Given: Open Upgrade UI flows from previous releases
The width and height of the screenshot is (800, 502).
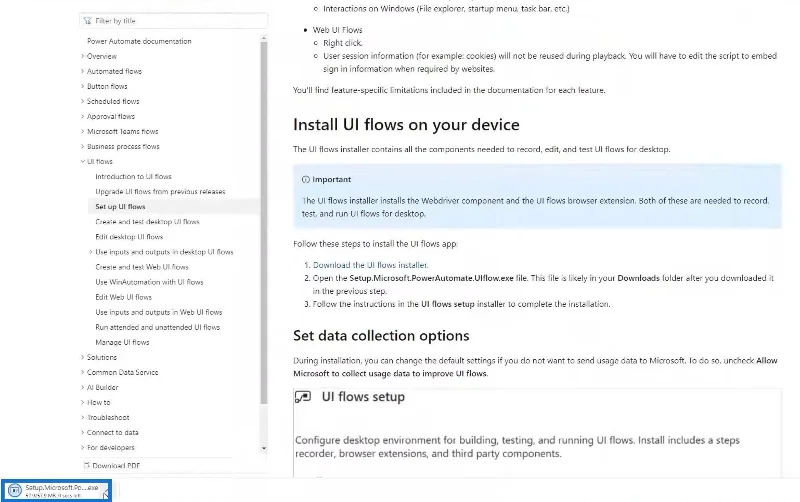Looking at the screenshot, I should click(x=160, y=192).
